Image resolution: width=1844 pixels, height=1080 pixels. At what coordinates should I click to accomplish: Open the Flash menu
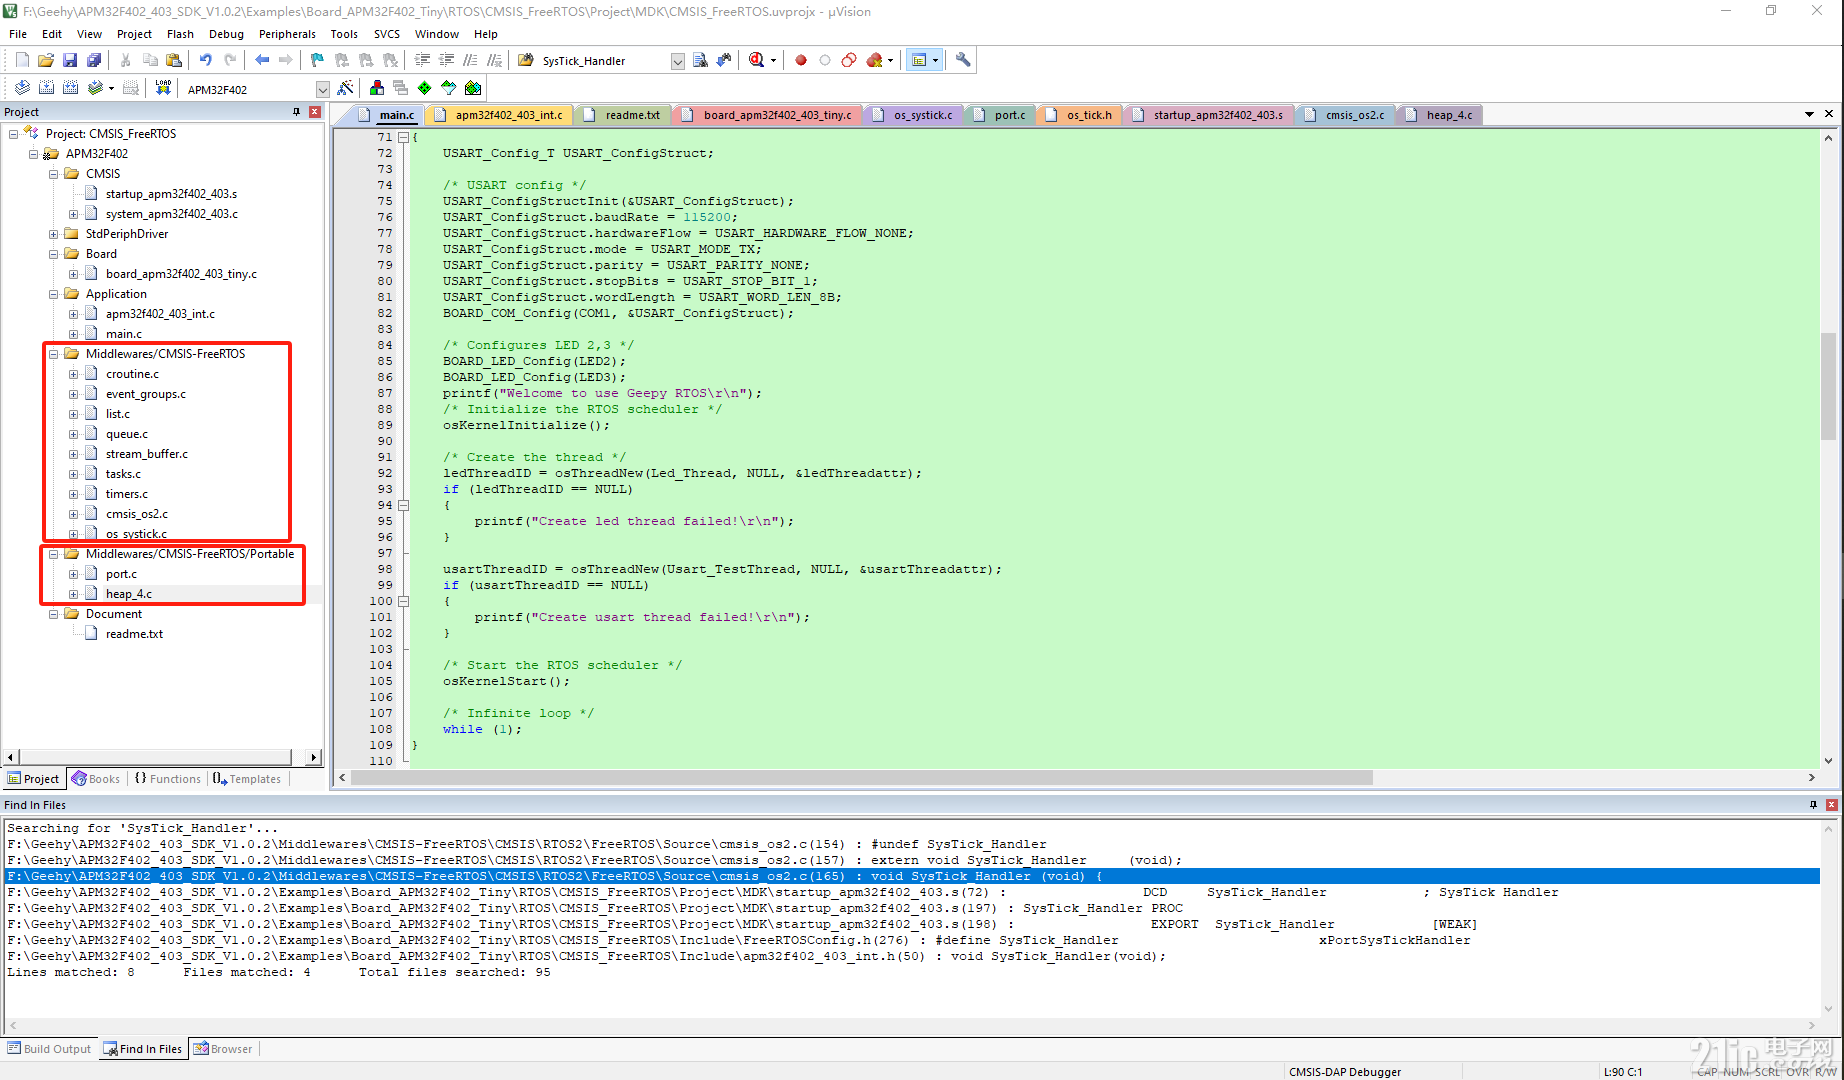[180, 34]
